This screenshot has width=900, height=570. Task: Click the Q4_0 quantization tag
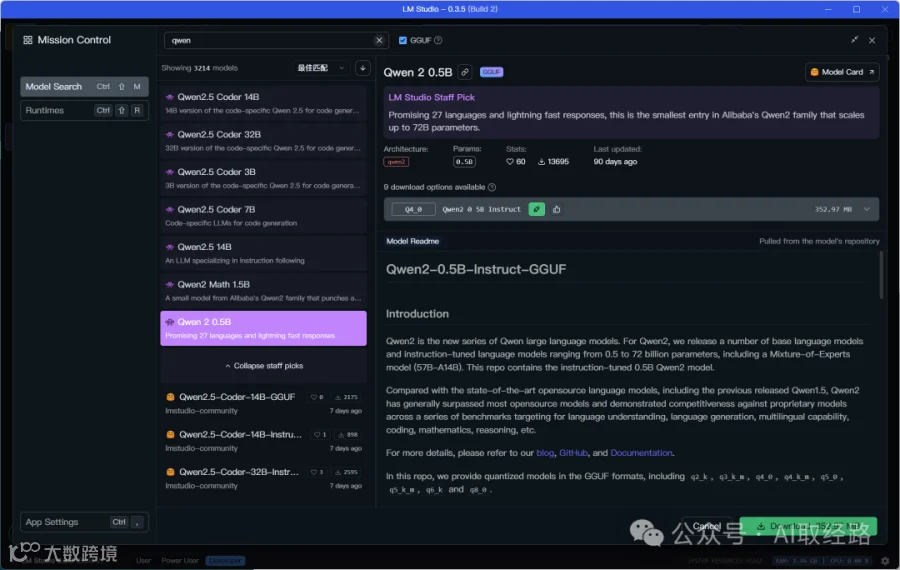pos(413,210)
